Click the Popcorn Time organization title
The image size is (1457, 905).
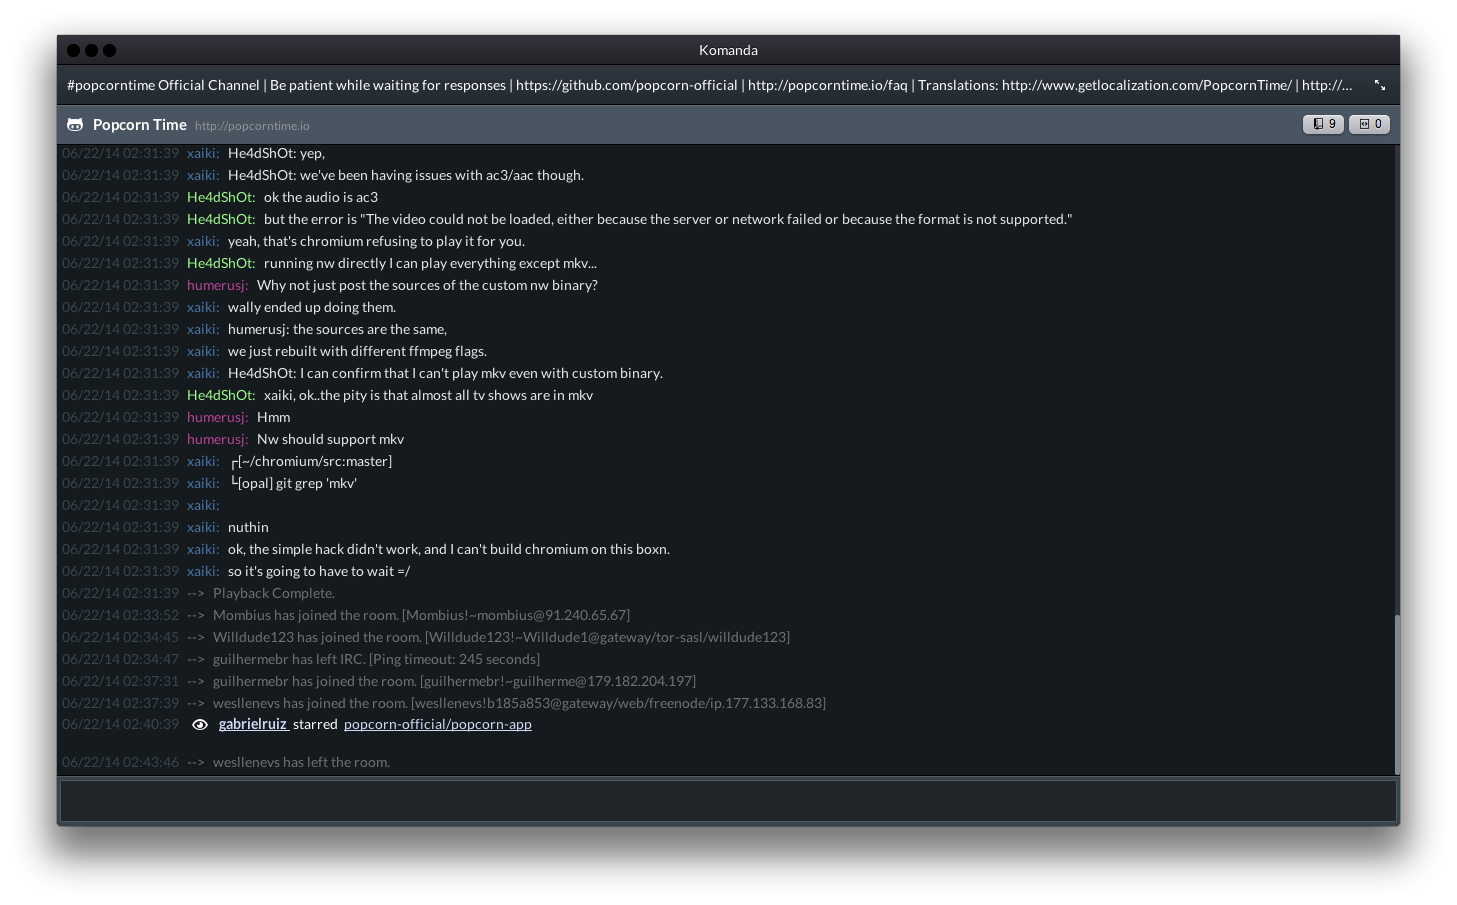pyautogui.click(x=140, y=125)
